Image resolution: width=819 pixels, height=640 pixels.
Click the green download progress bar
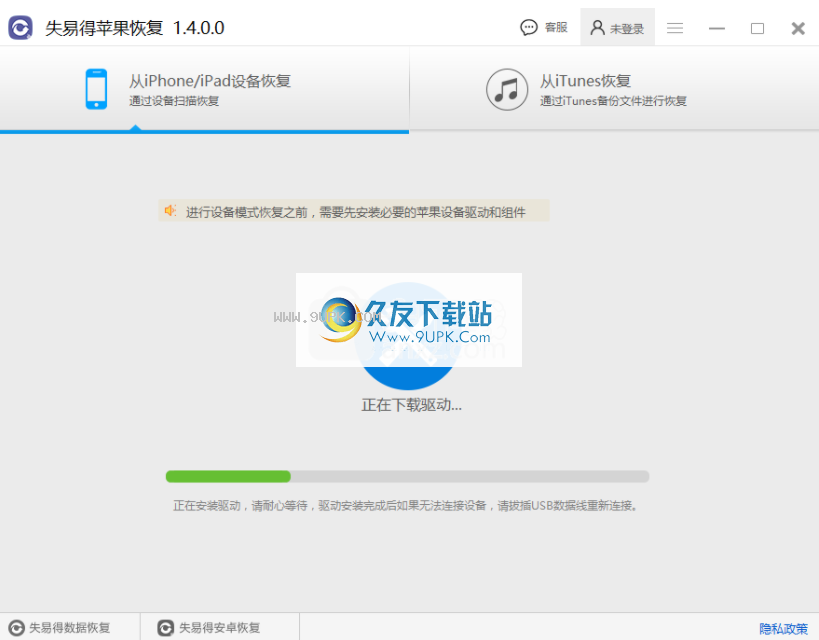[407, 476]
